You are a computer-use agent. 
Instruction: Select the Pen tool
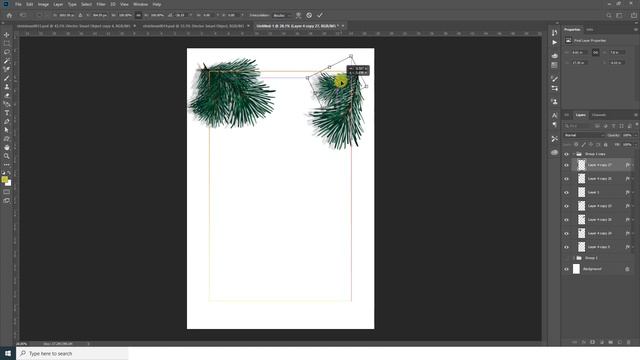(x=7, y=122)
